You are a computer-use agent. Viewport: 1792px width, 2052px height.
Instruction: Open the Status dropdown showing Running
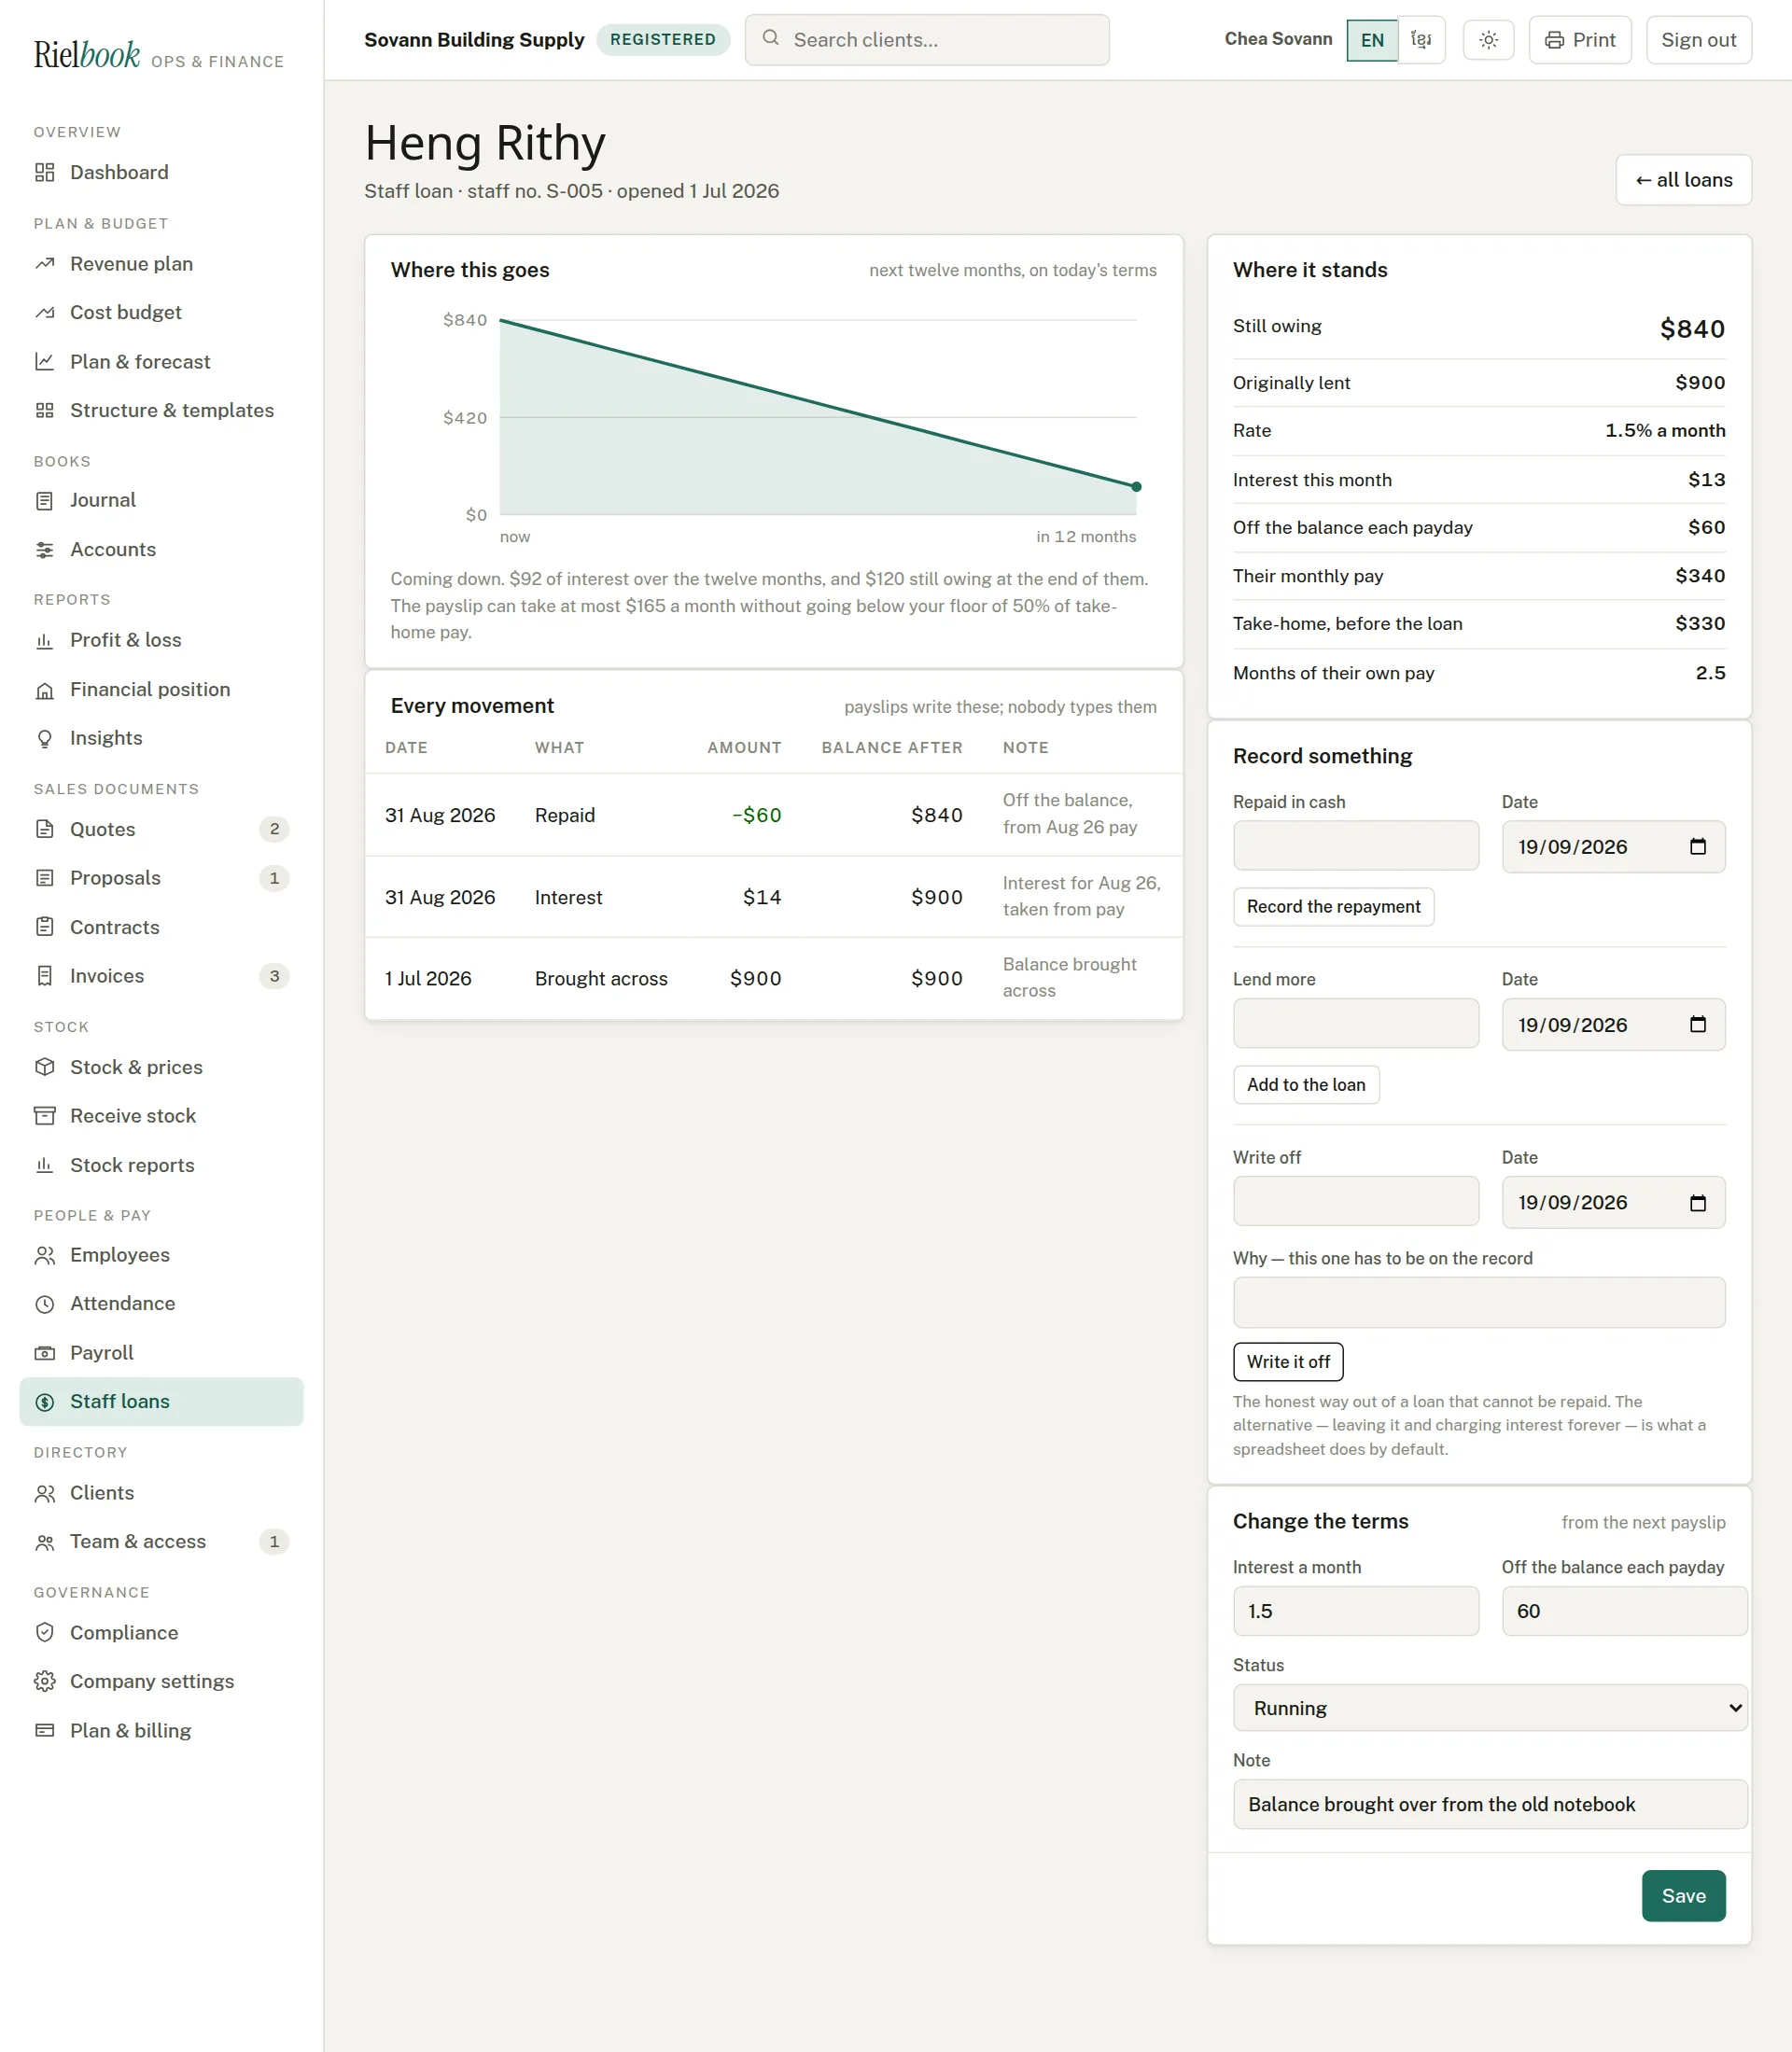[1490, 1708]
